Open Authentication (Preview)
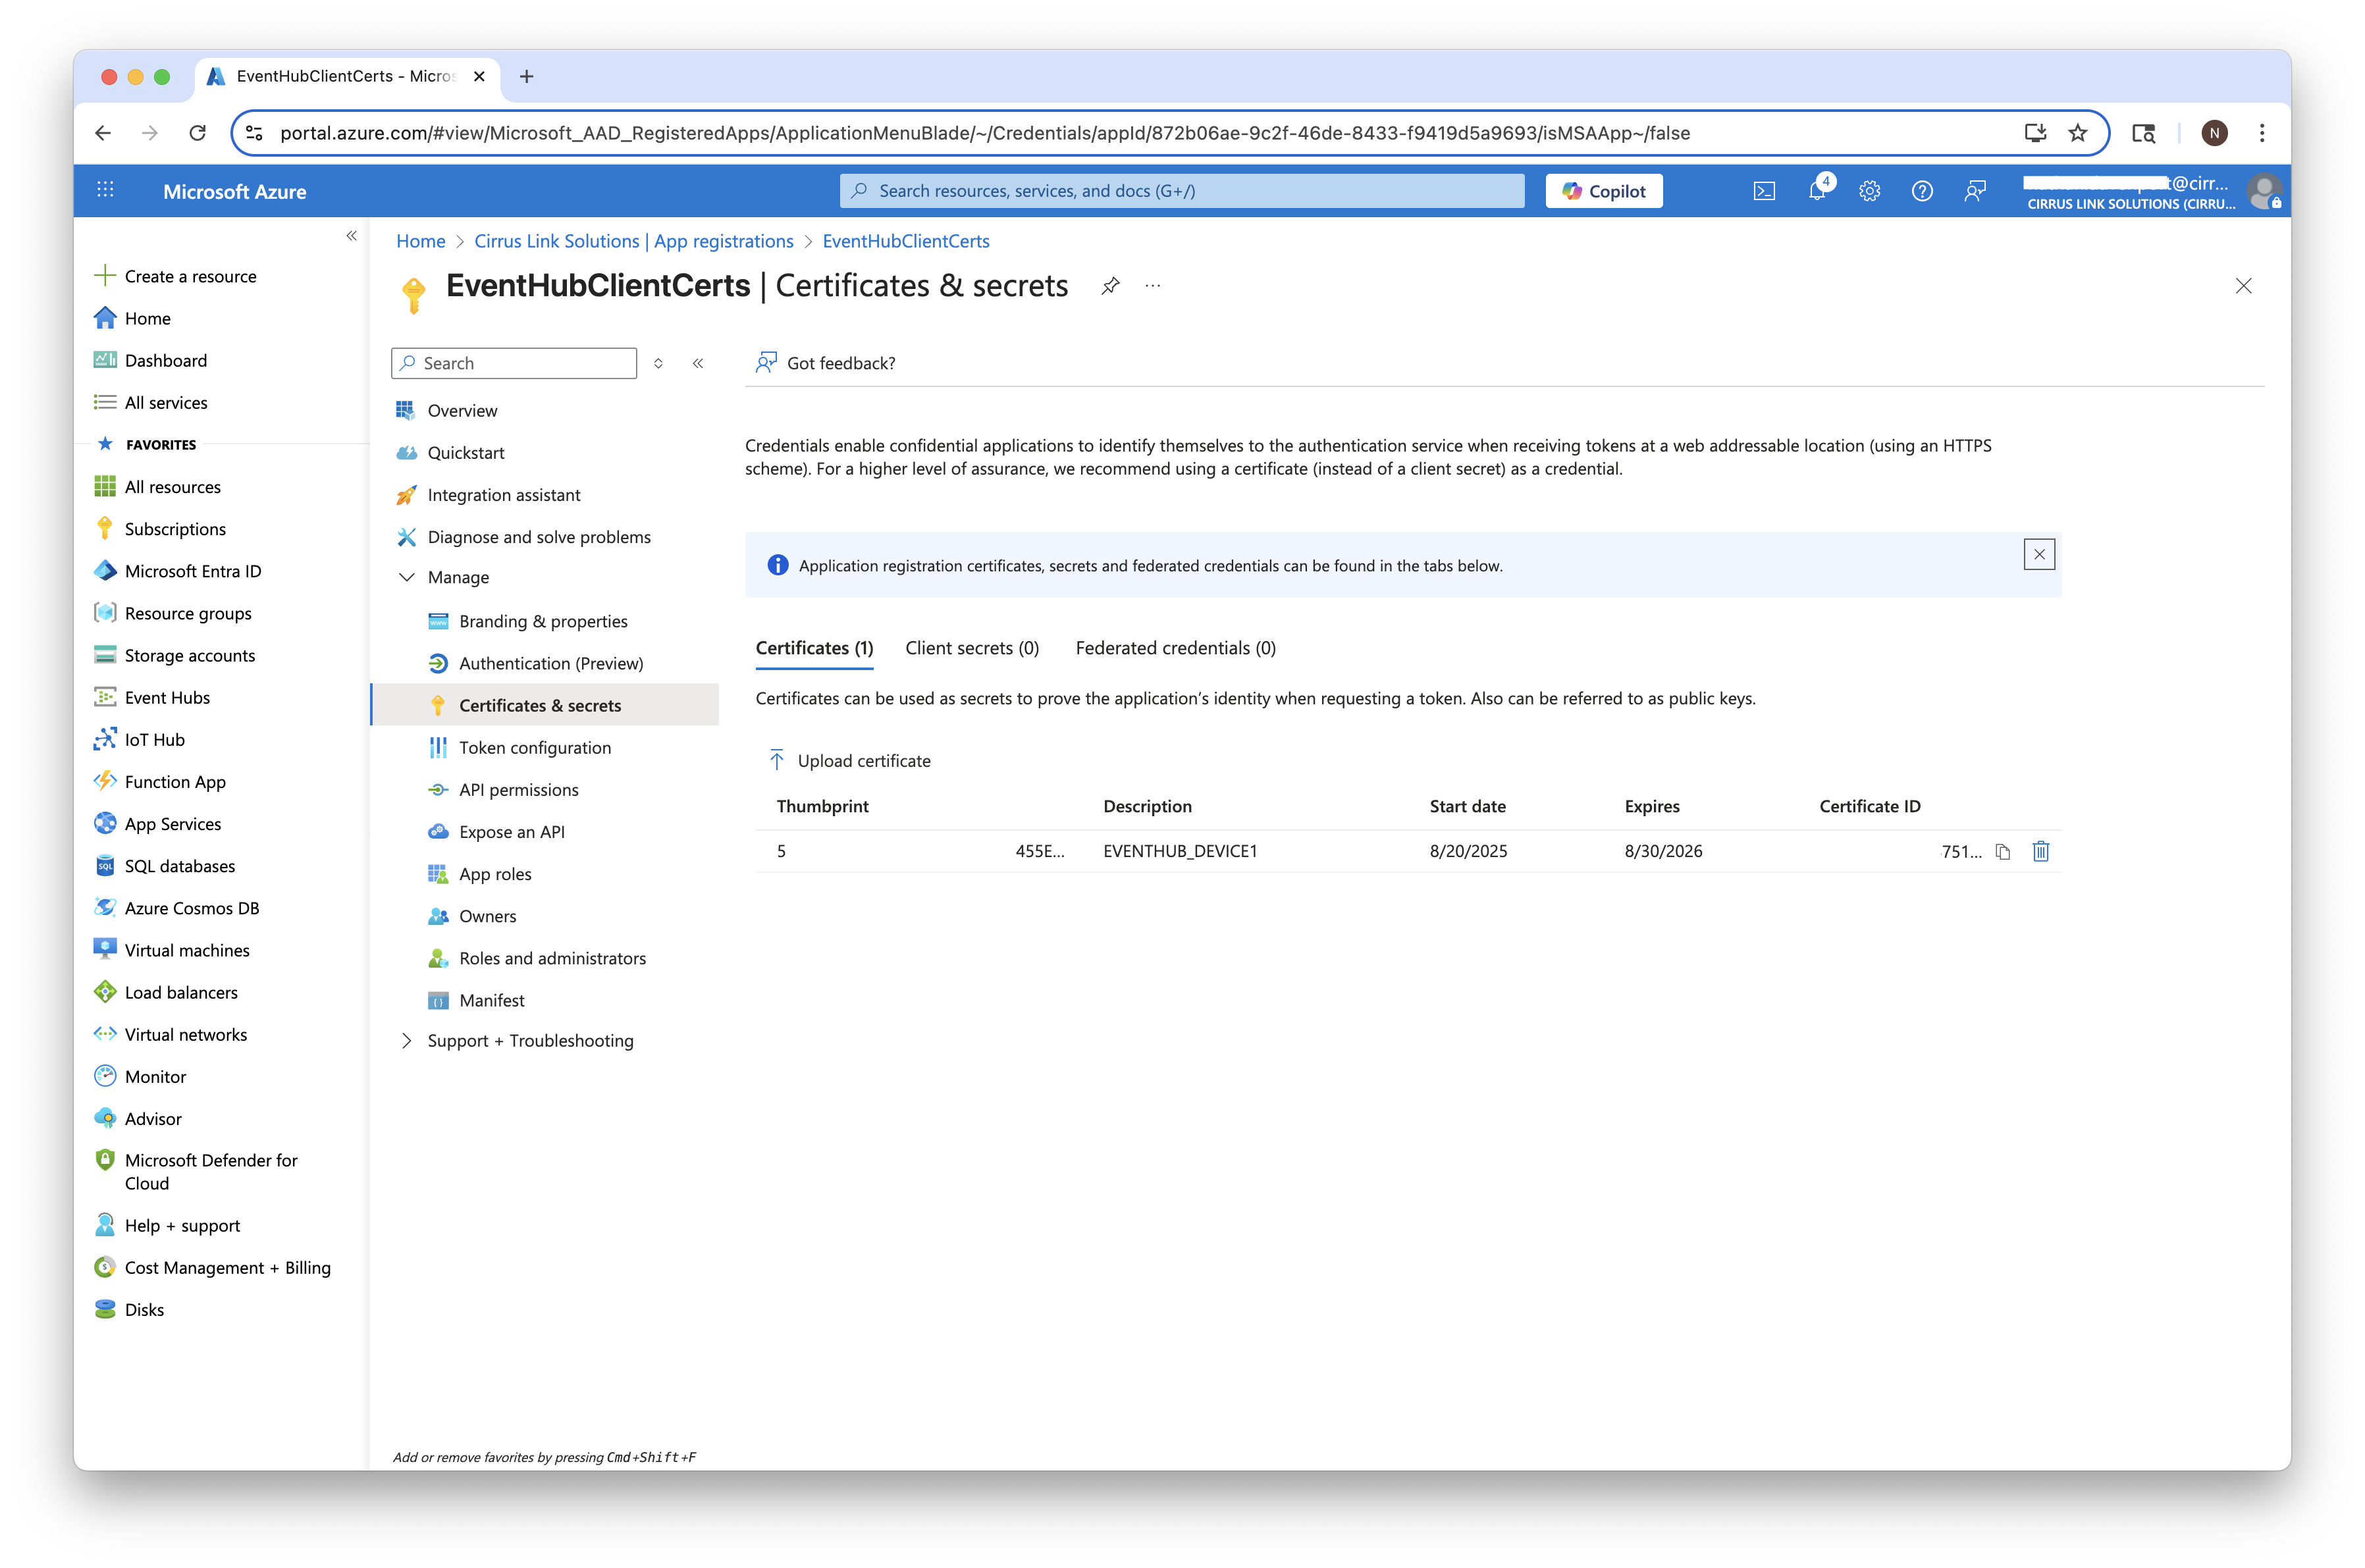This screenshot has height=1568, width=2365. click(550, 663)
